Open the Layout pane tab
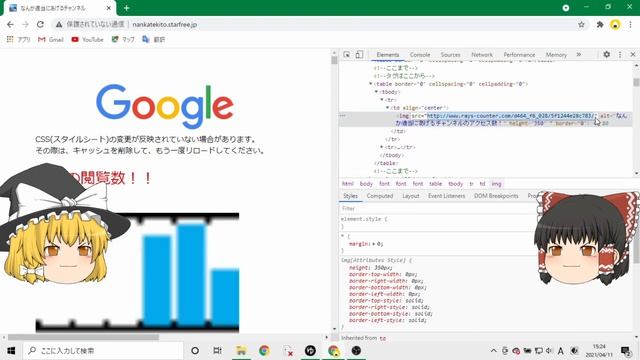This screenshot has width=640, height=360. 410,196
